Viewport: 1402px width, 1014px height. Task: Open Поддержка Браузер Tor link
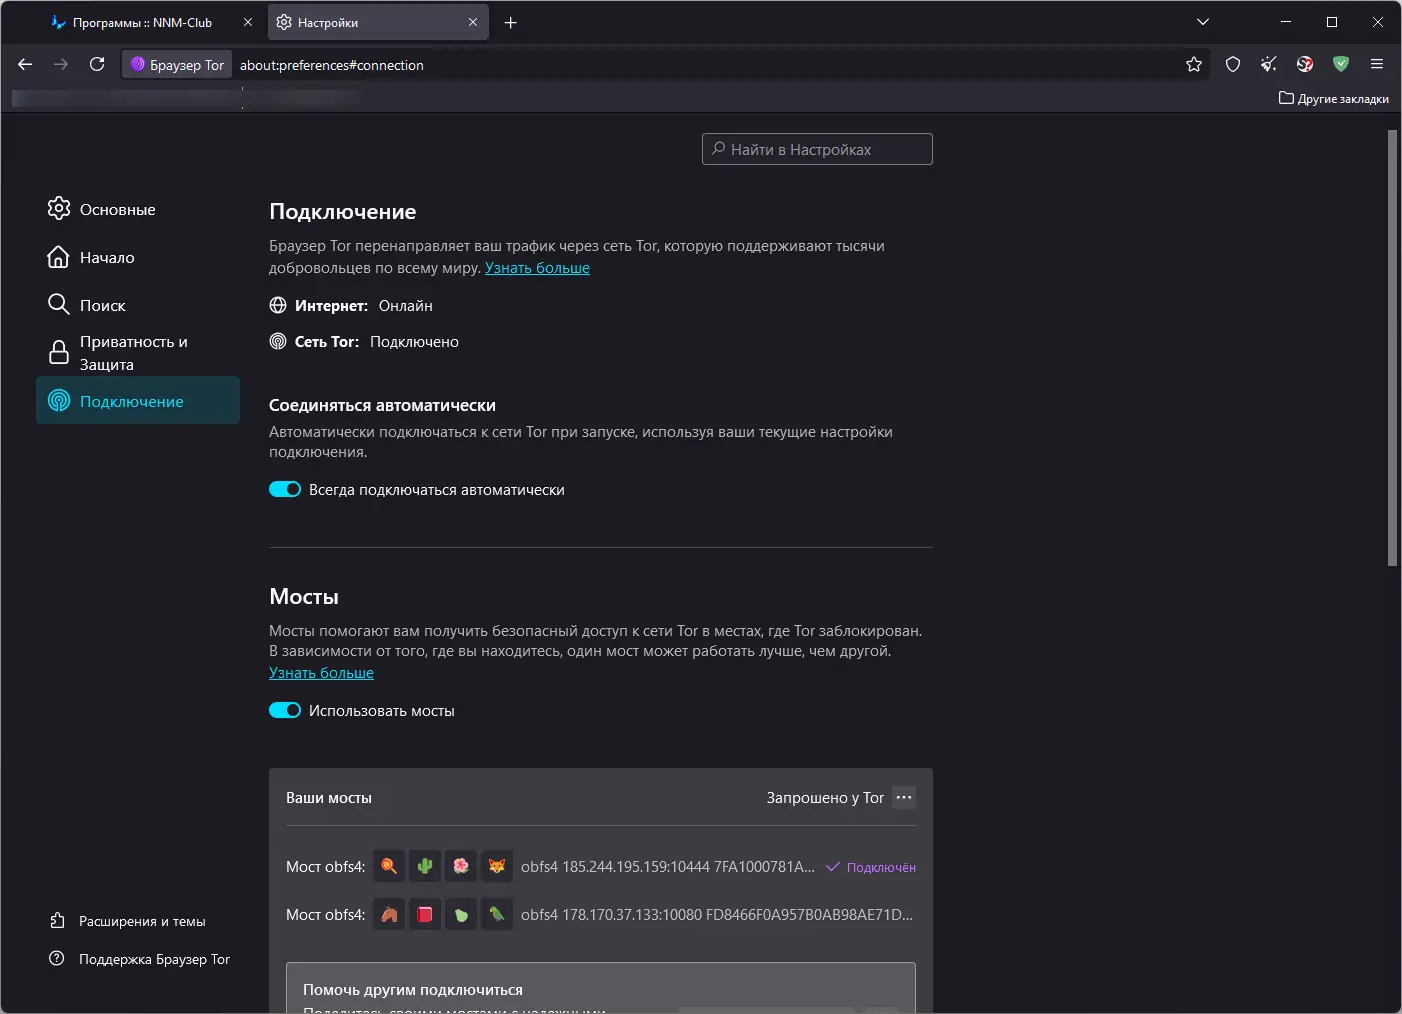point(154,959)
